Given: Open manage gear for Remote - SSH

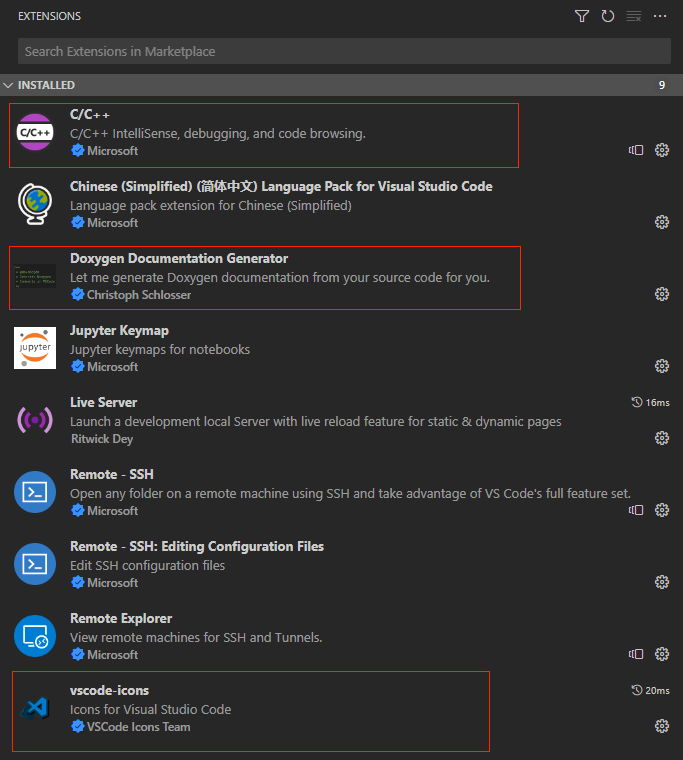Looking at the screenshot, I should [x=662, y=510].
